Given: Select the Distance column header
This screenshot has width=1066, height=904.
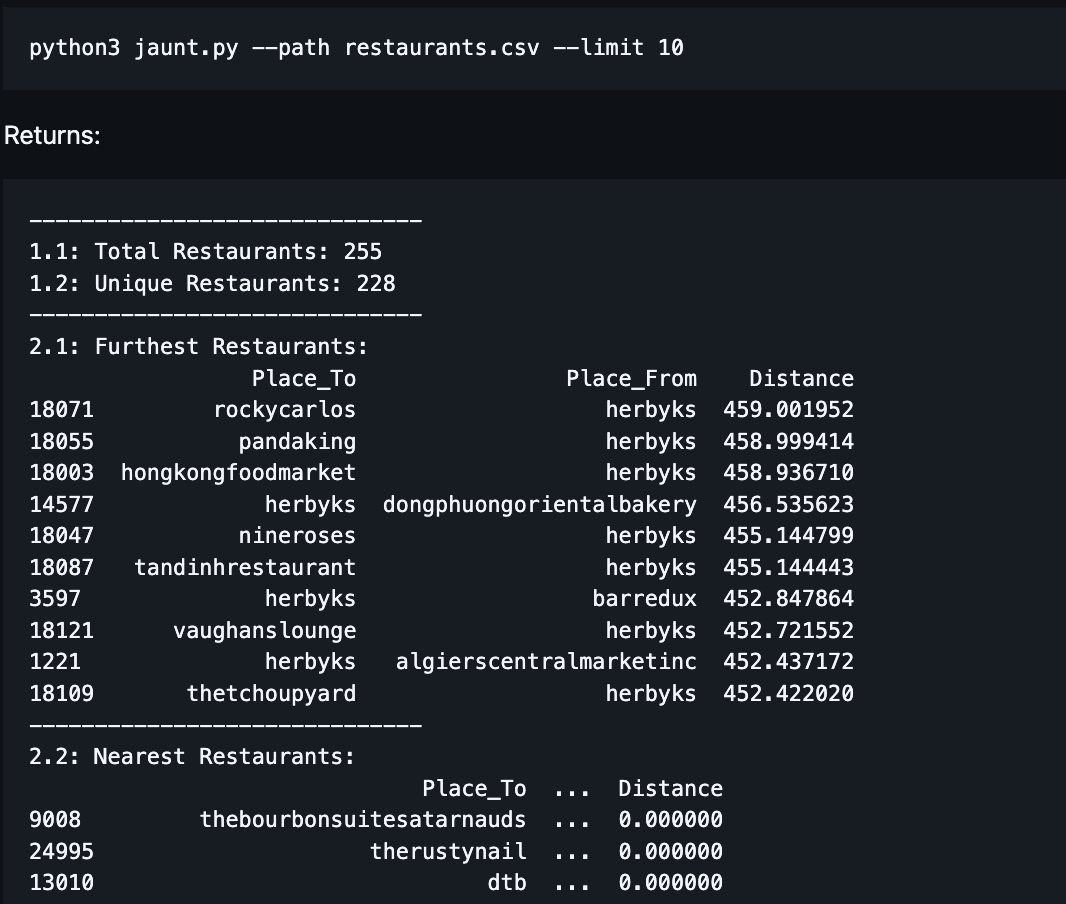Looking at the screenshot, I should click(803, 378).
